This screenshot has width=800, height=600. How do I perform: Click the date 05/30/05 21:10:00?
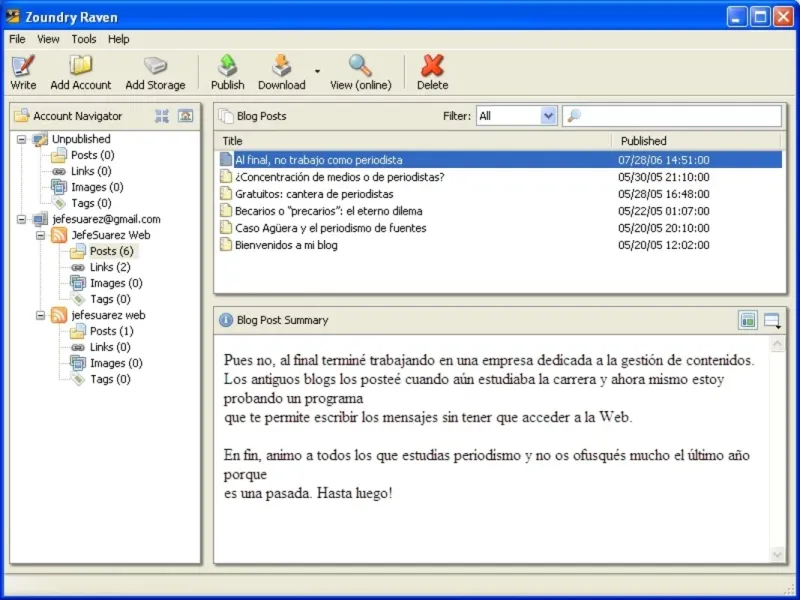click(663, 177)
